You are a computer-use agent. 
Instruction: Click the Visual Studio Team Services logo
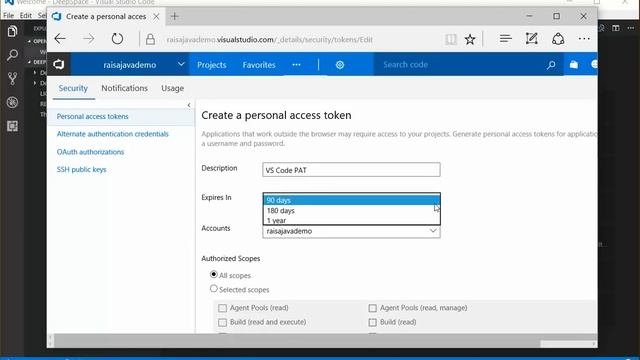tap(59, 64)
